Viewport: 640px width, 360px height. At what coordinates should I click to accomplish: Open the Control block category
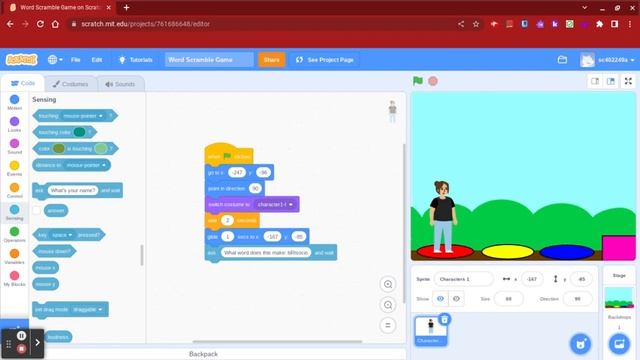tap(14, 190)
